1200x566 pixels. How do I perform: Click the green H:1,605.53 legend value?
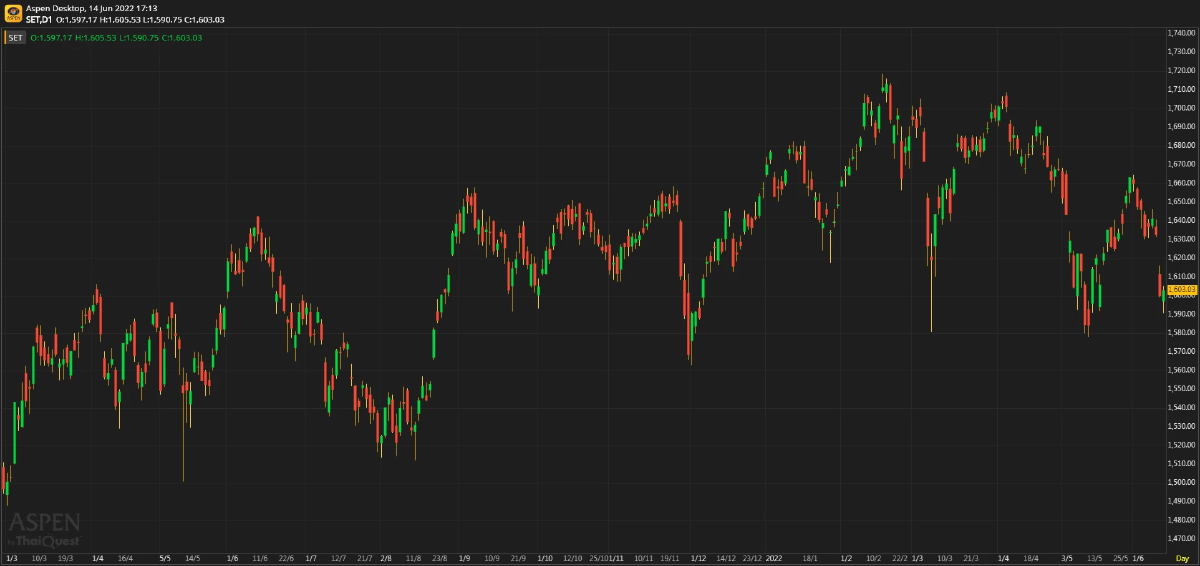pos(95,38)
